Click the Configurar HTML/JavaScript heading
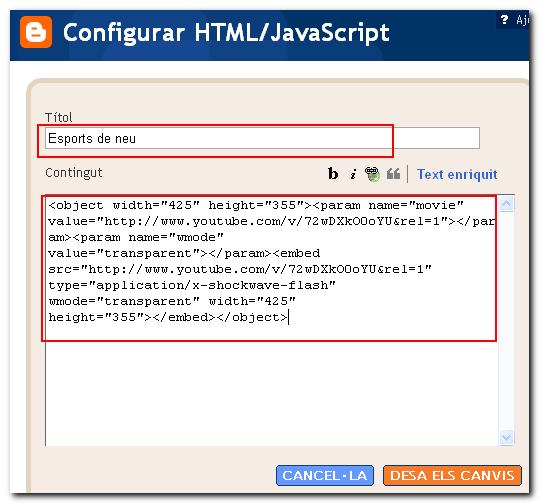Screen dimensions: 540x504 point(226,33)
